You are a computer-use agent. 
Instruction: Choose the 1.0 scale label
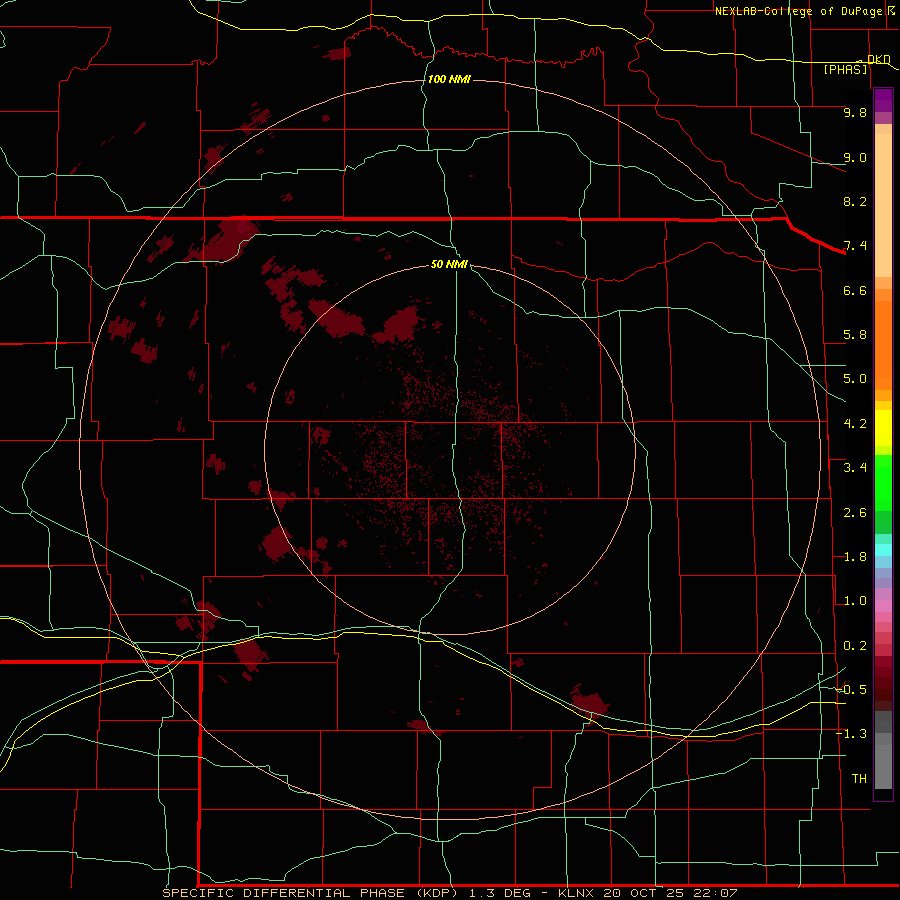coord(855,601)
